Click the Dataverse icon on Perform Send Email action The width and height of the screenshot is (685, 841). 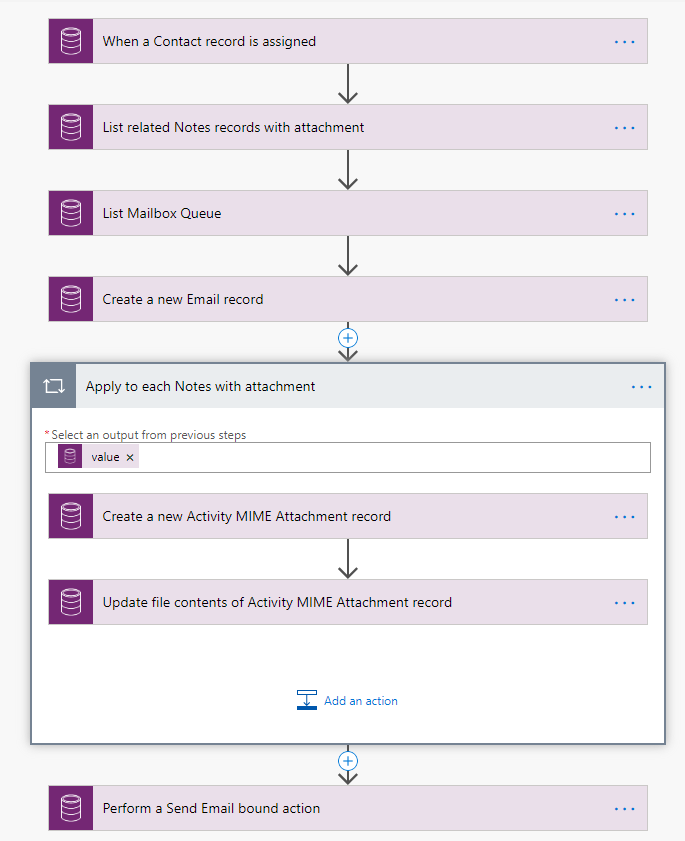pos(70,808)
